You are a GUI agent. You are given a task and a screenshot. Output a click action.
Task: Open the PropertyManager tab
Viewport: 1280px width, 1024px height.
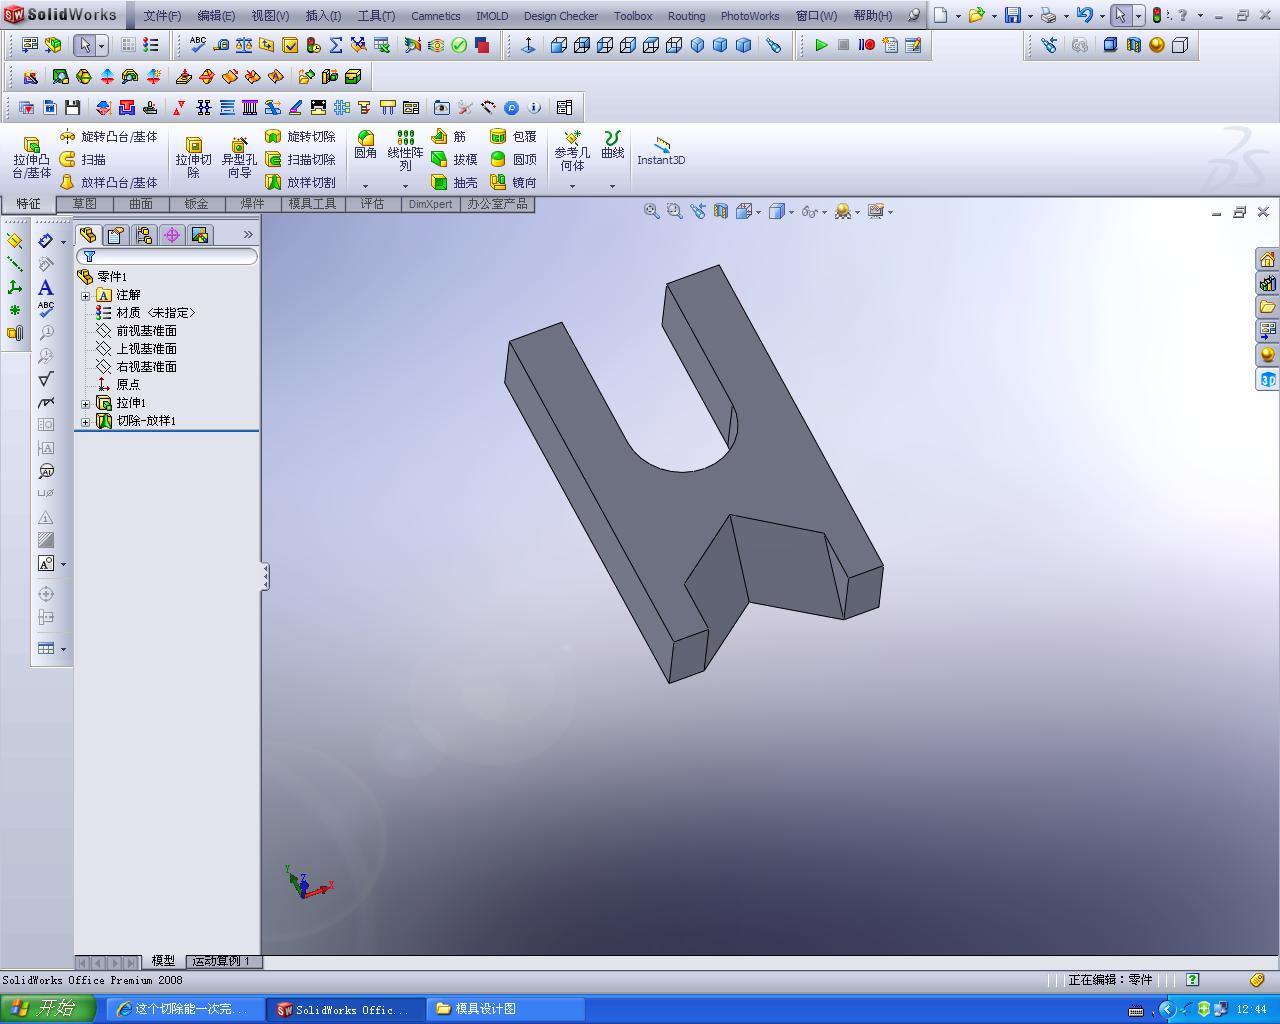[x=116, y=235]
